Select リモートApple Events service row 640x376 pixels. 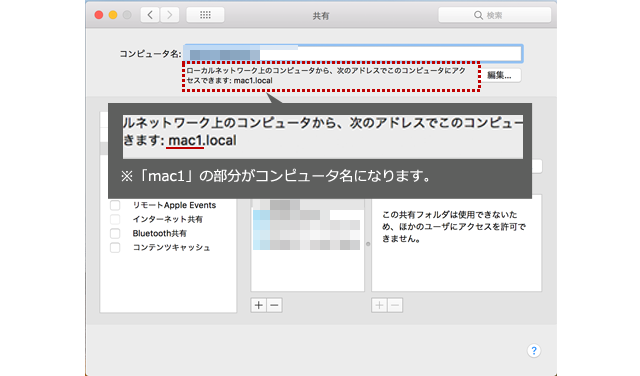pos(168,205)
